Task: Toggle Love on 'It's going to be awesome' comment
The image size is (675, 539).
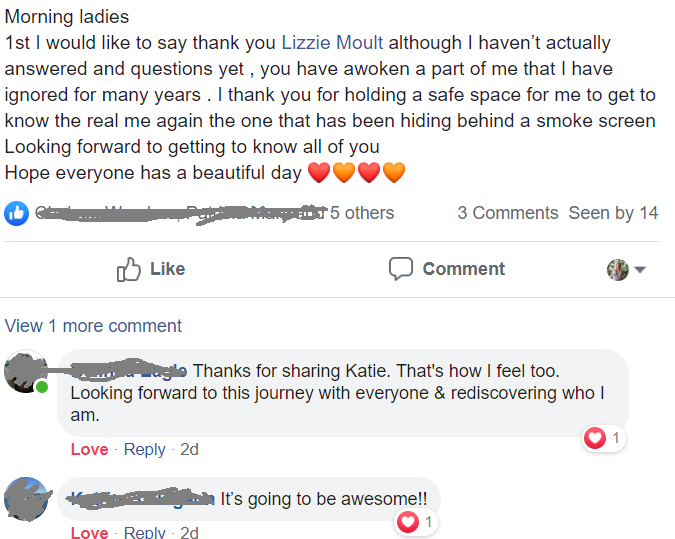Action: [89, 532]
